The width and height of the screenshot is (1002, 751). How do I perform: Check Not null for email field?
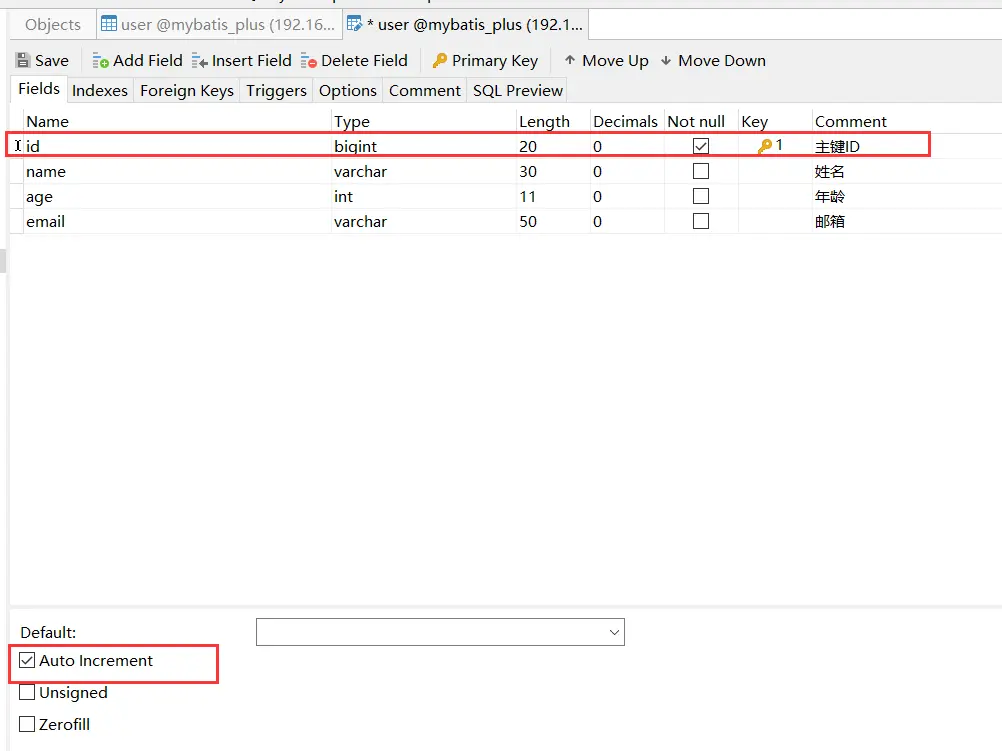701,221
